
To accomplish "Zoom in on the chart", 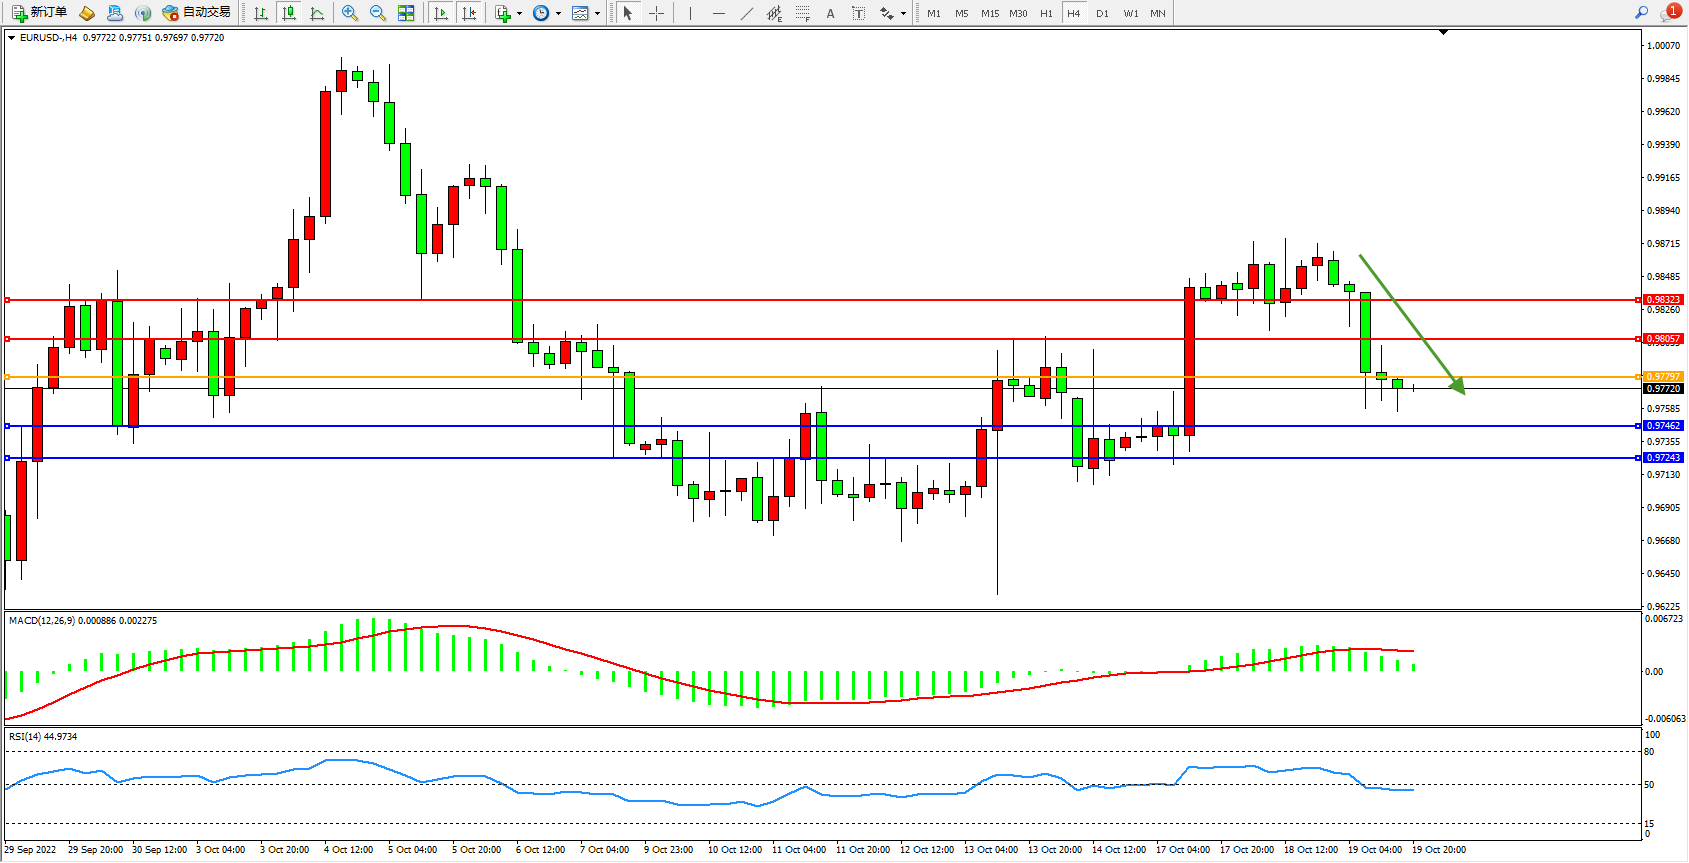I will tap(350, 13).
